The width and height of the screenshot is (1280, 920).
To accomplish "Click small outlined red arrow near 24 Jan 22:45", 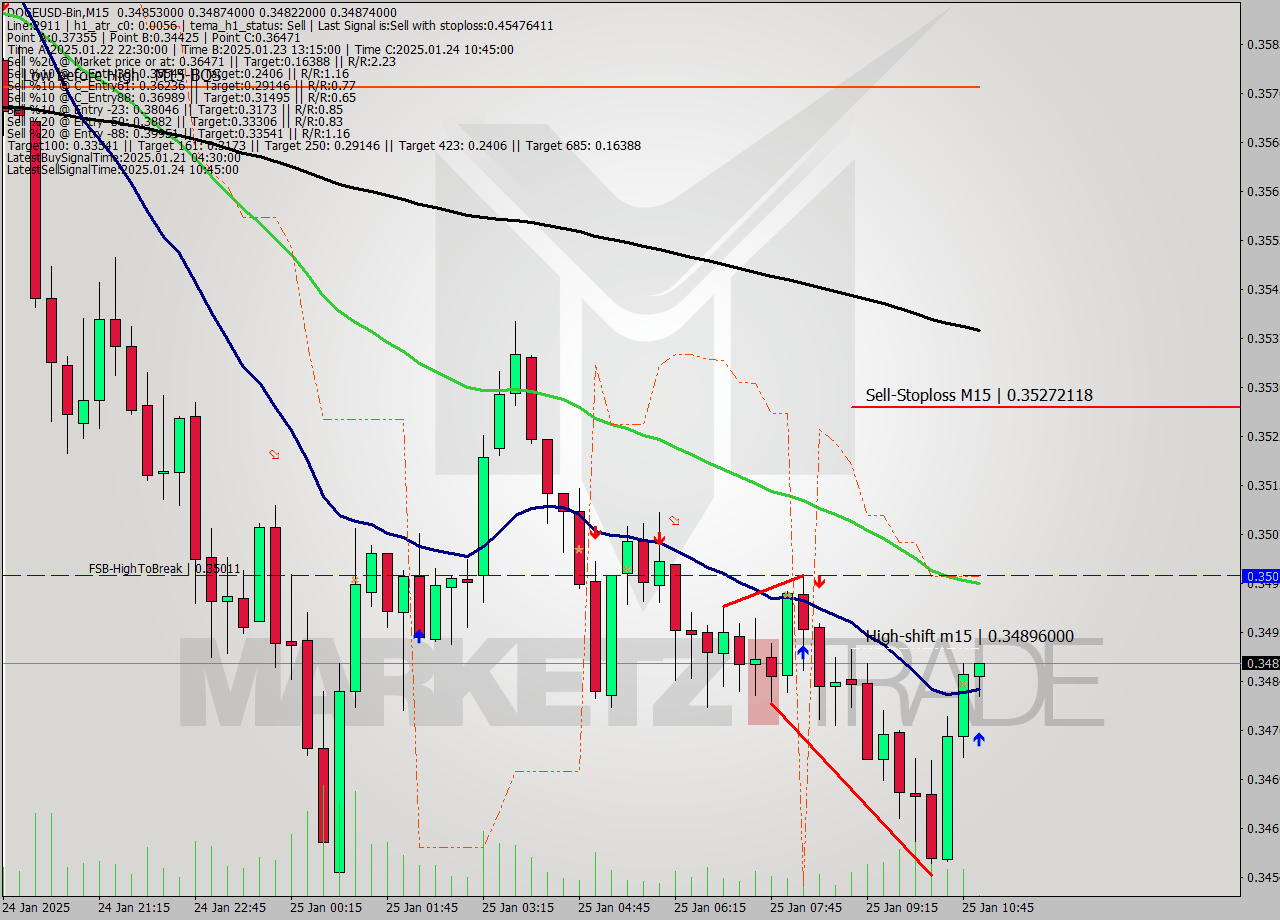I will pos(275,455).
